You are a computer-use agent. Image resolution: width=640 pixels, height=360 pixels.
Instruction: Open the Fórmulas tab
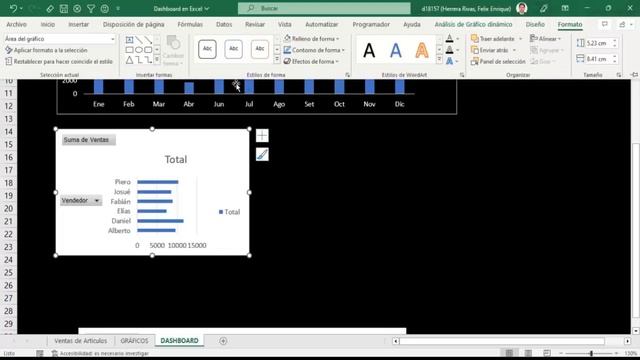(190, 24)
